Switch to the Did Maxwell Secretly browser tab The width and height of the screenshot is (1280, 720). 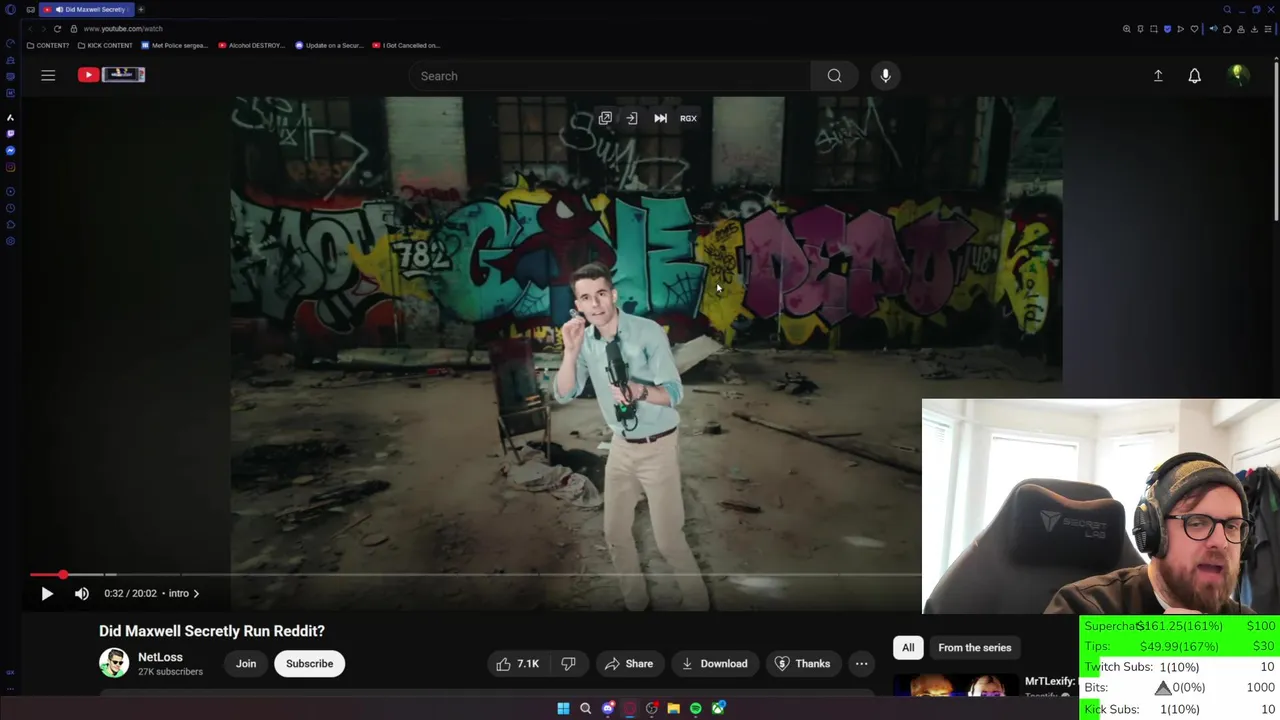pyautogui.click(x=86, y=9)
